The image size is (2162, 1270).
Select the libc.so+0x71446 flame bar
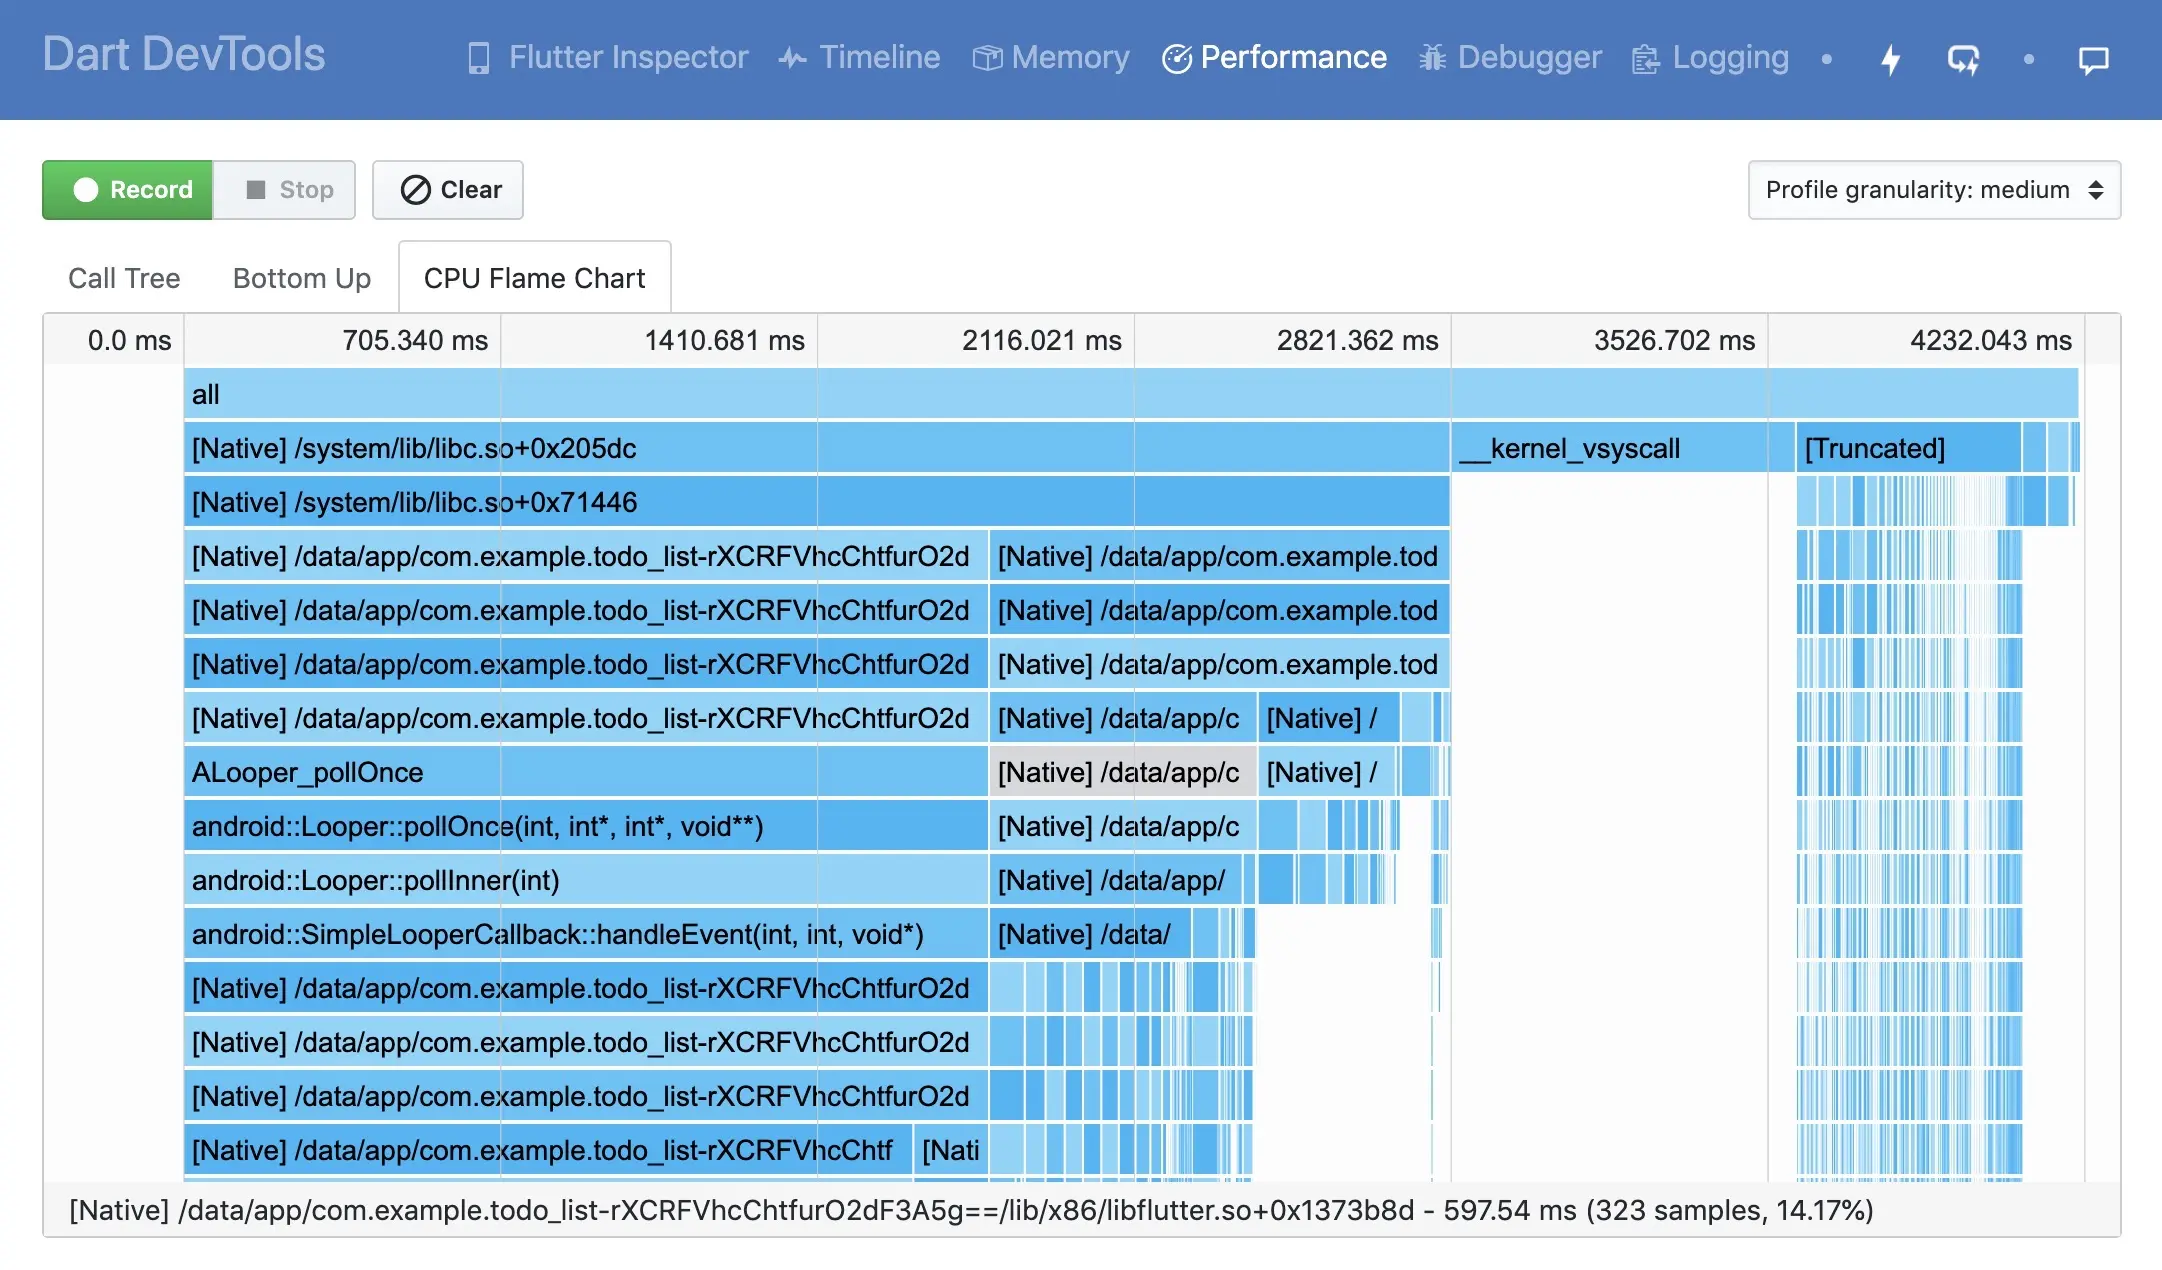point(817,502)
